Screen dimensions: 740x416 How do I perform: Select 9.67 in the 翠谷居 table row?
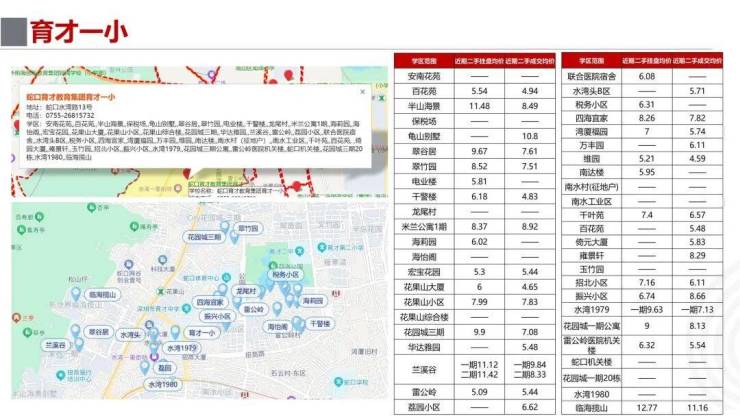click(x=479, y=152)
